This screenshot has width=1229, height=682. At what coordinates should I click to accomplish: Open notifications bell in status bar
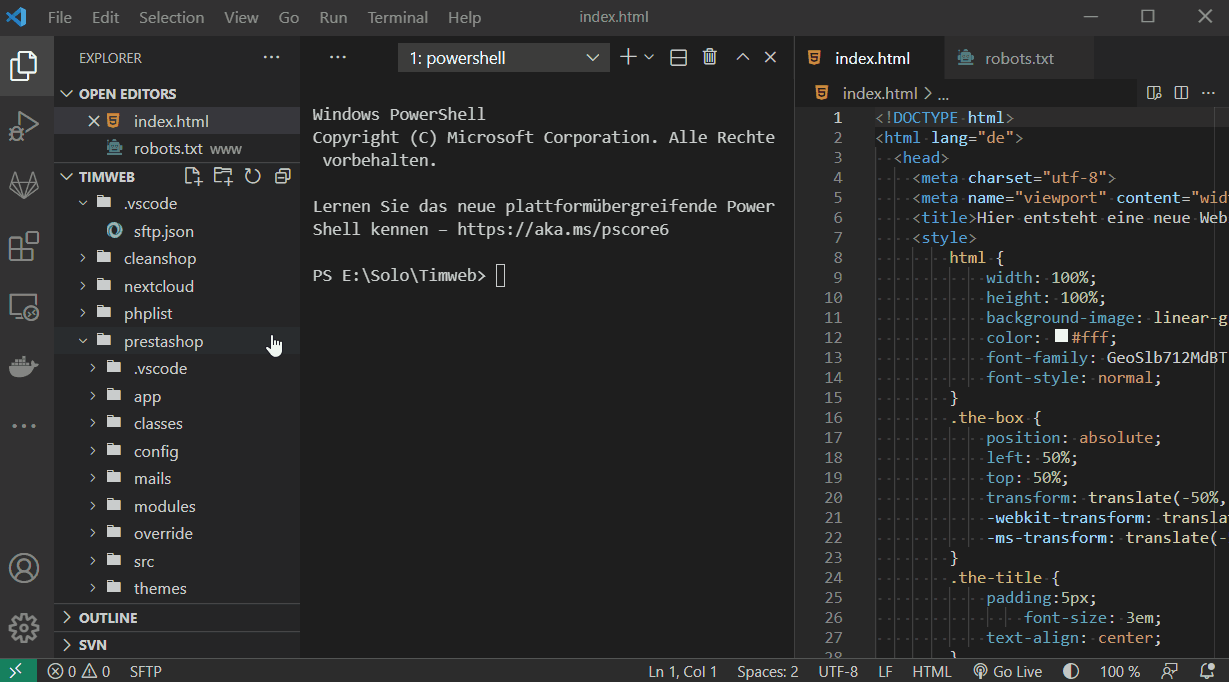click(1205, 671)
